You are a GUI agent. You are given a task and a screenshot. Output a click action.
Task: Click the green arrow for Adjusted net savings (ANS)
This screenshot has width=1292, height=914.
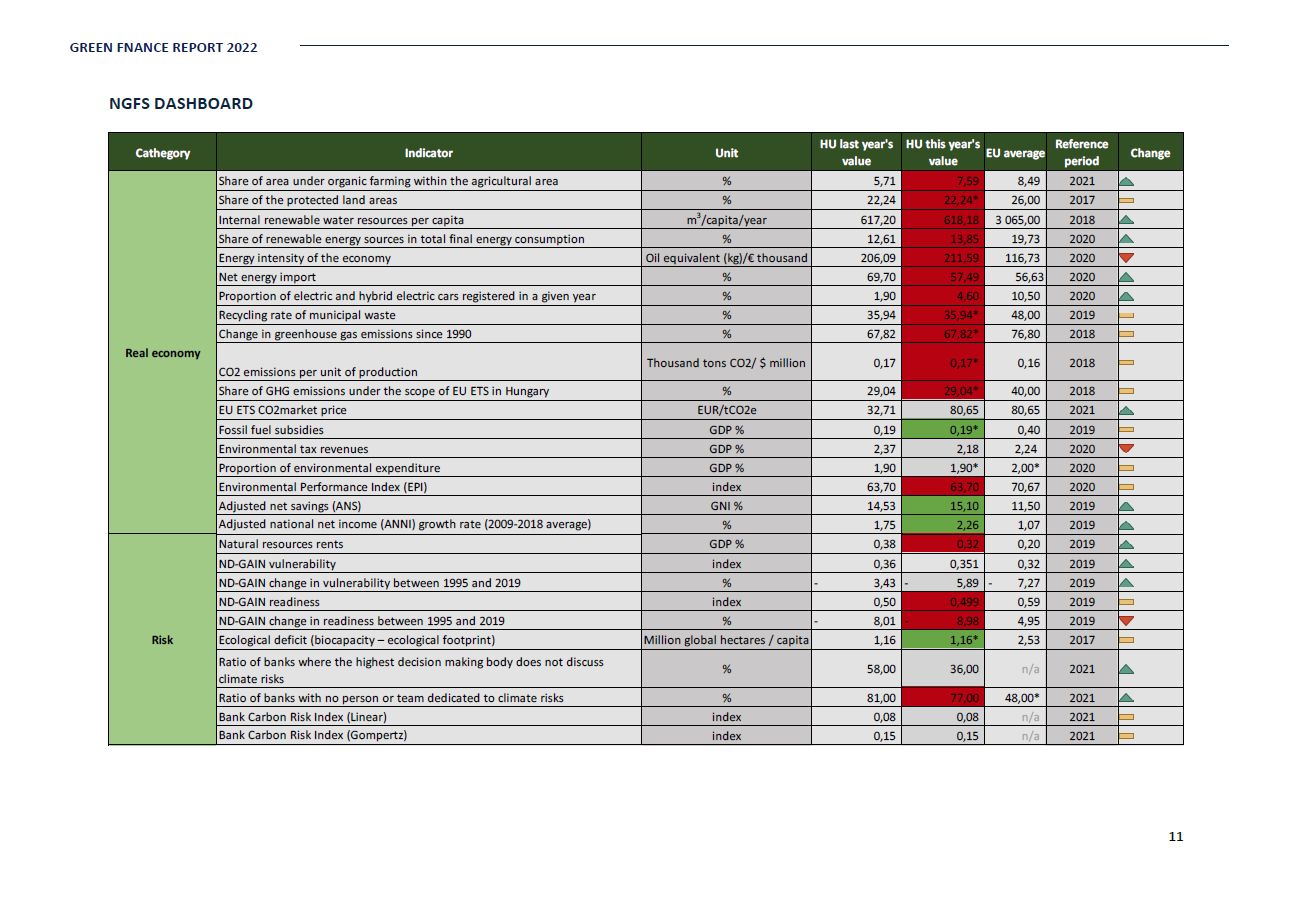[1126, 506]
